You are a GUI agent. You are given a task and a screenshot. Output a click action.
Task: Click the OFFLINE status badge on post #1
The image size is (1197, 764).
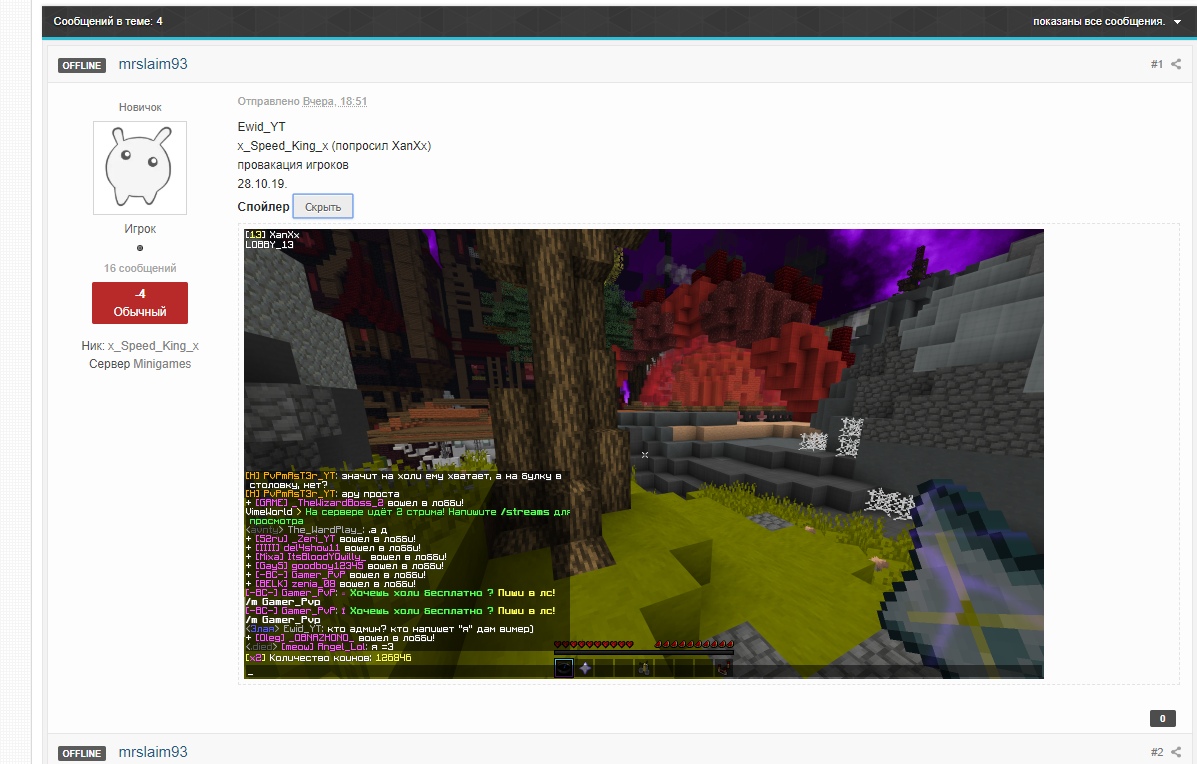point(82,66)
